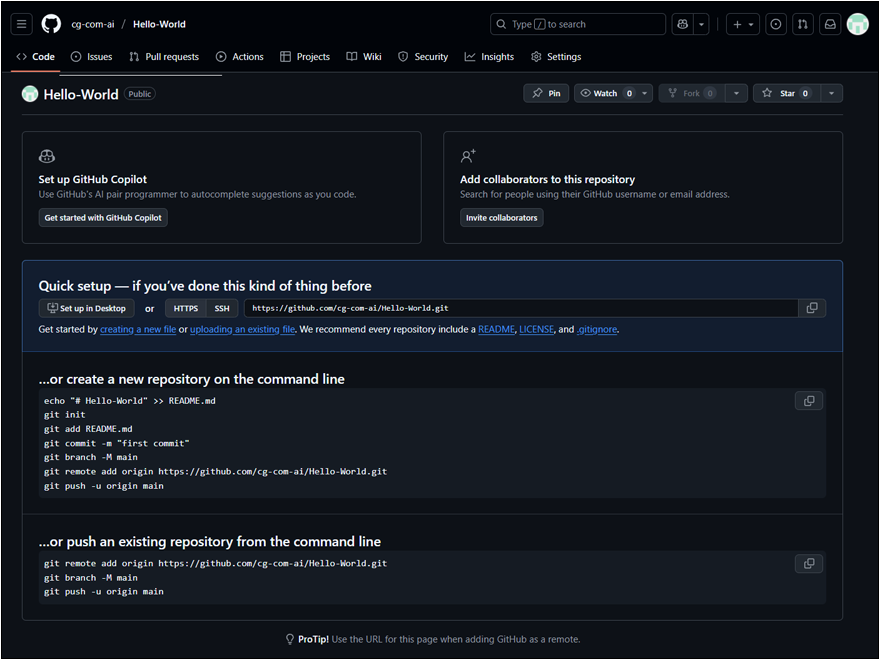The image size is (880, 660).
Task: Click Get started with GitHub Copilot
Action: (103, 217)
